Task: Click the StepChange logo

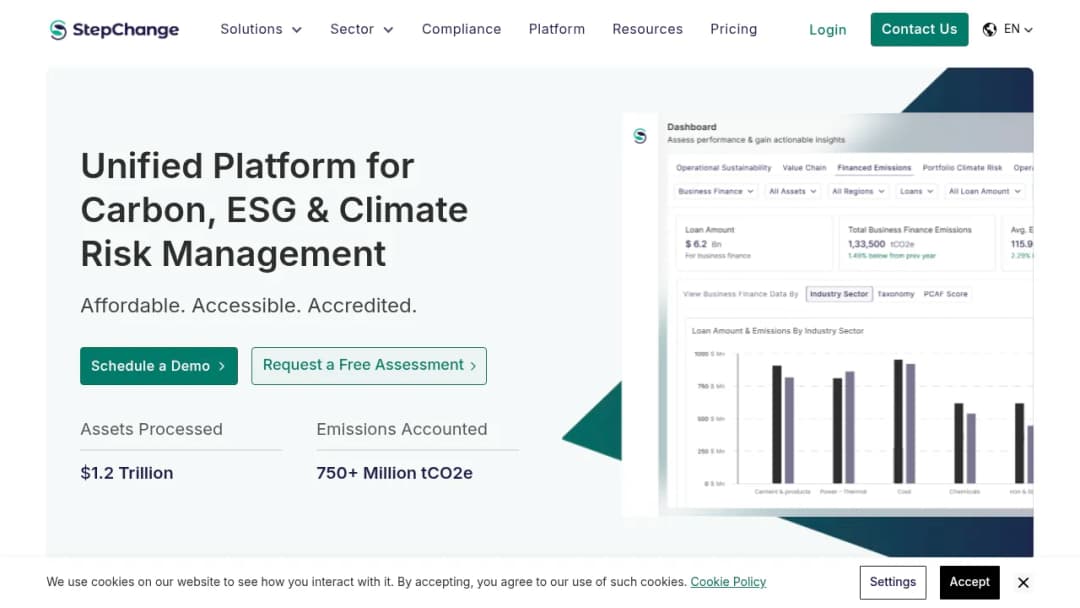Action: [x=114, y=30]
